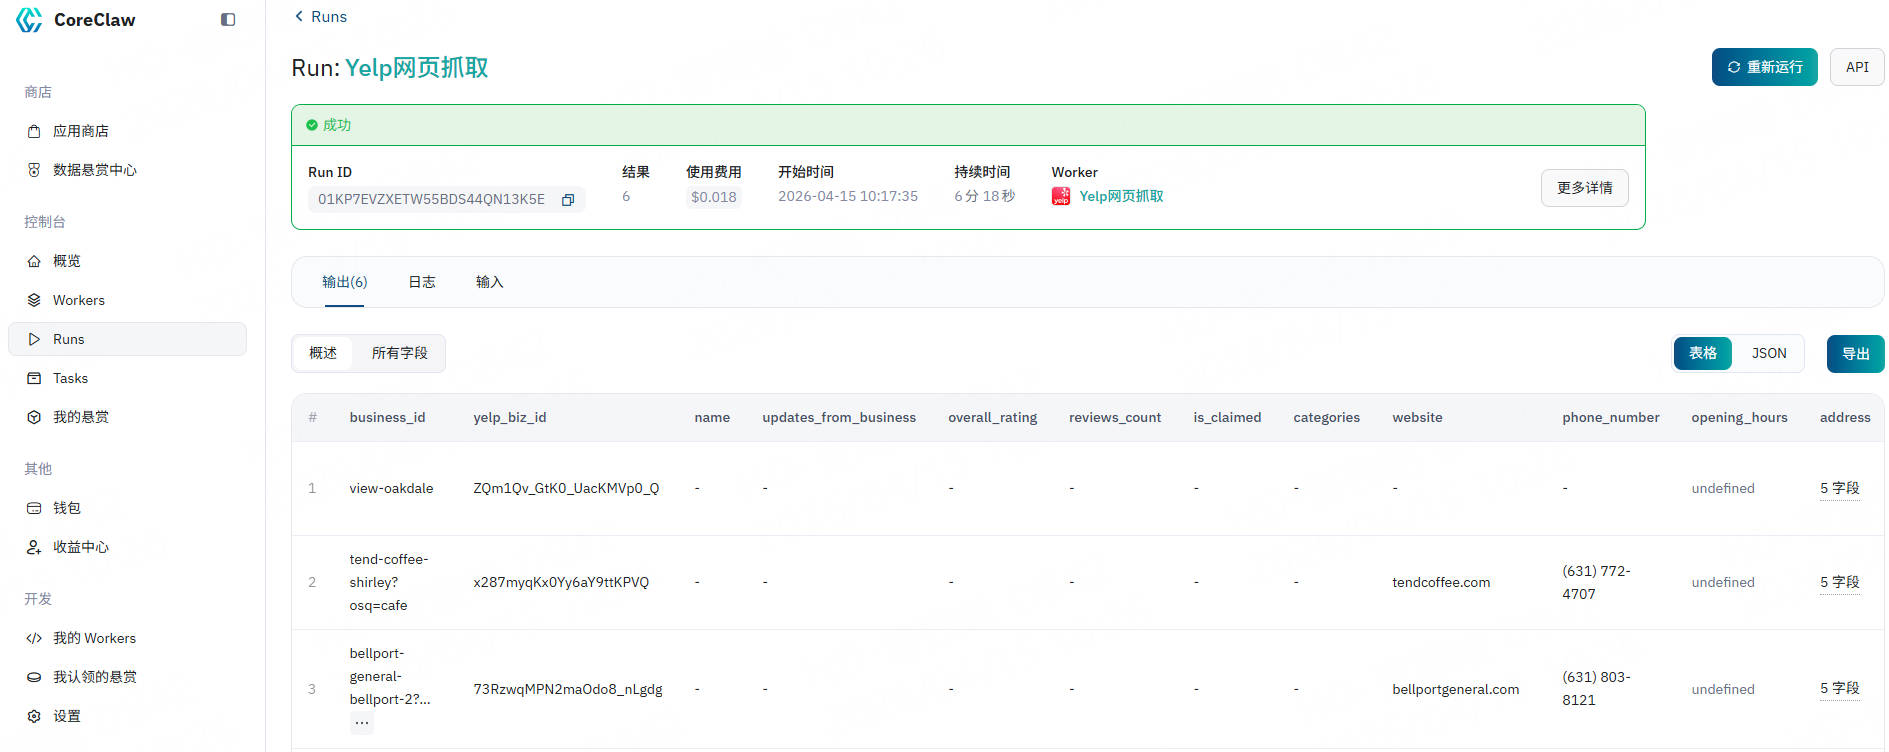Switch output view to 表格
The height and width of the screenshot is (752, 1889).
coord(1702,353)
